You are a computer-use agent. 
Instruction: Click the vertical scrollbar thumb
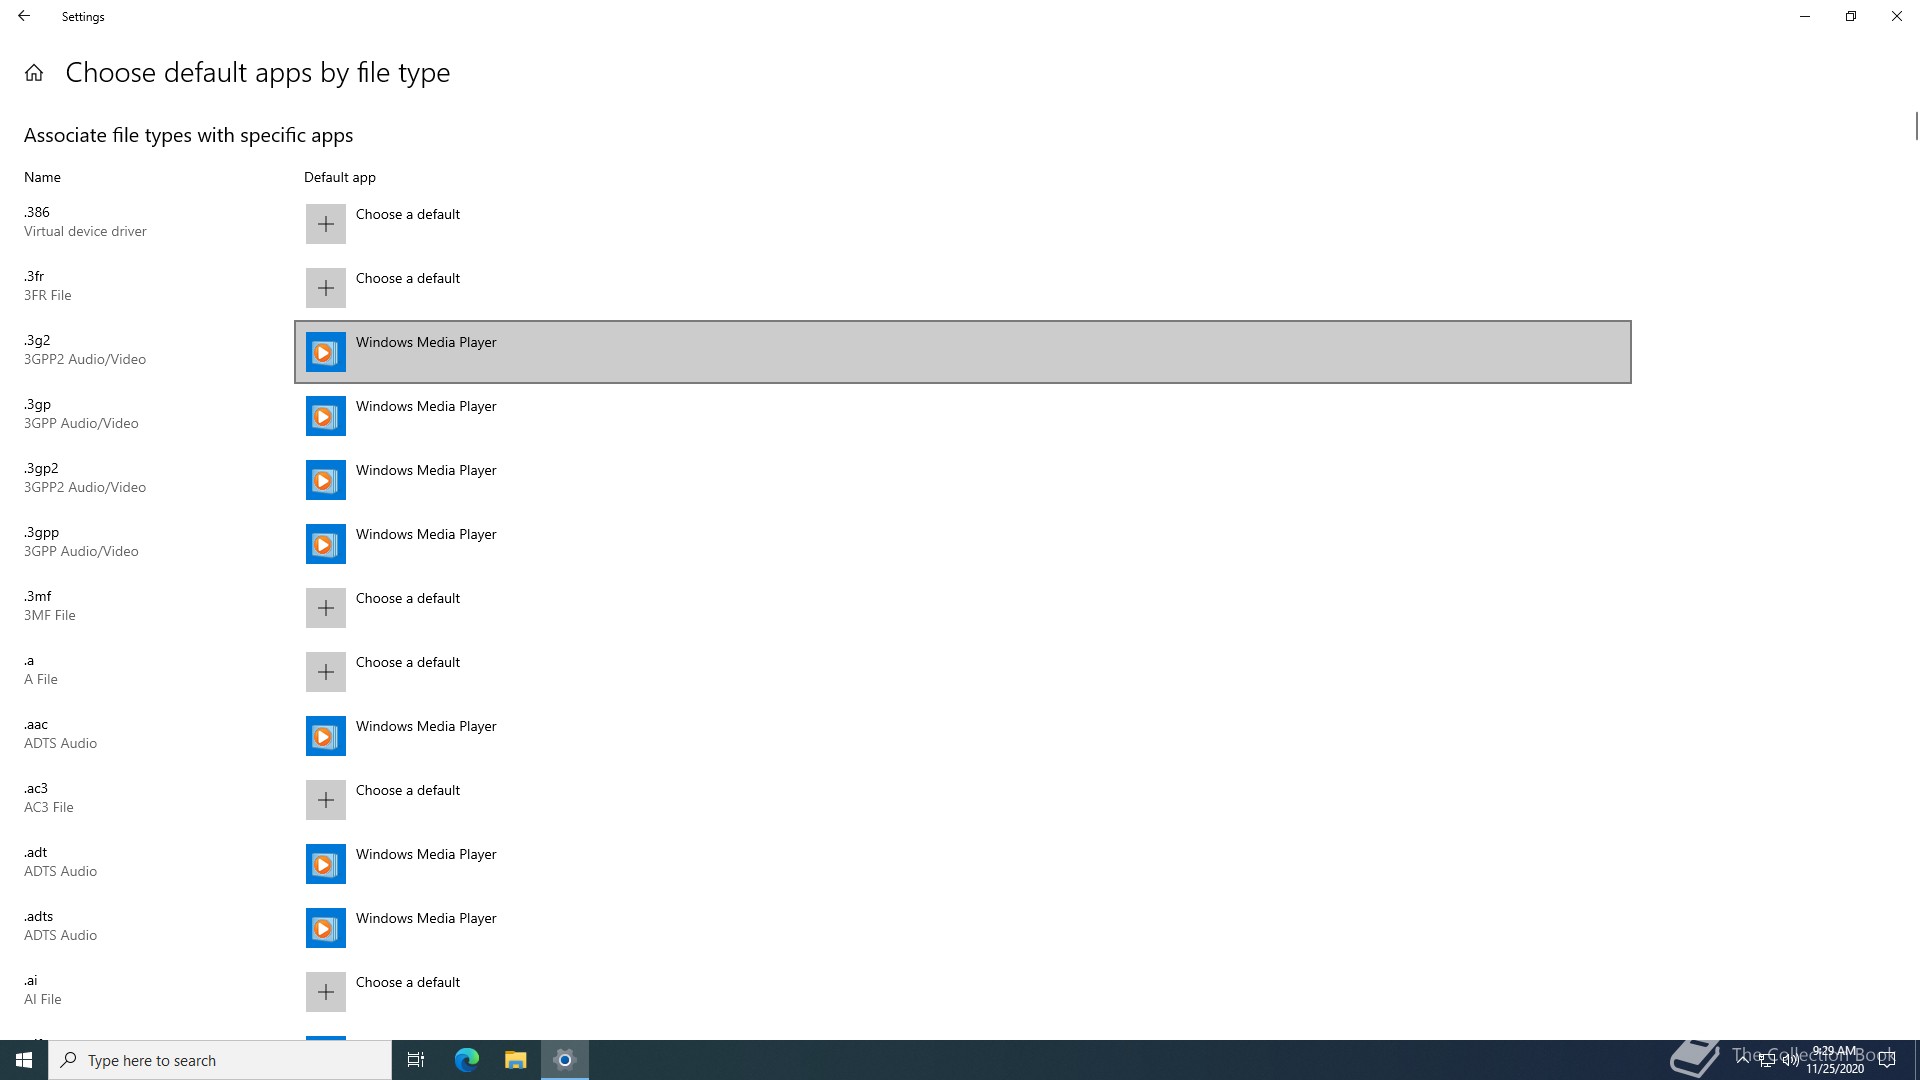click(1916, 126)
